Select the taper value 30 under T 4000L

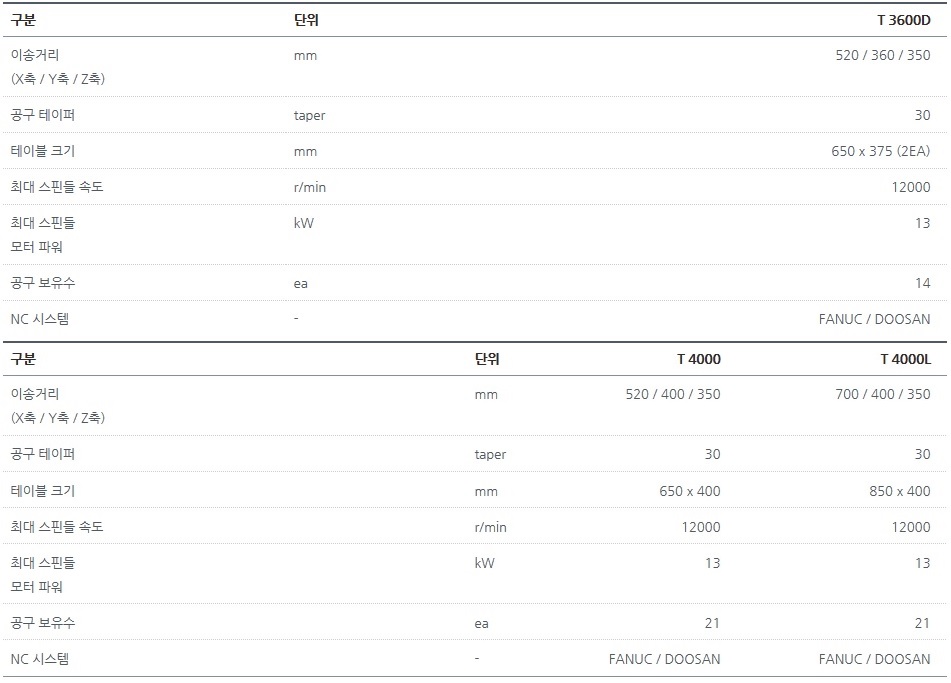pos(922,454)
